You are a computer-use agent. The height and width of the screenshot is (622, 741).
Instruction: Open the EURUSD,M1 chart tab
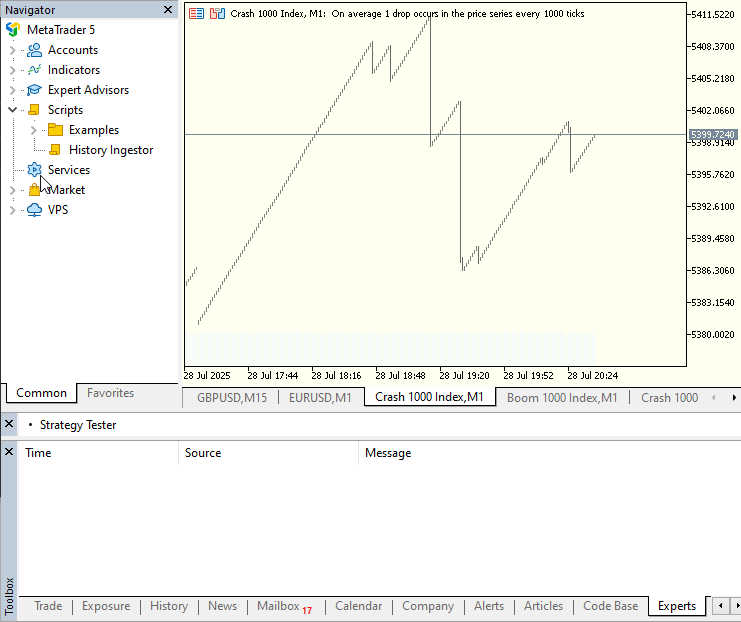pos(320,398)
